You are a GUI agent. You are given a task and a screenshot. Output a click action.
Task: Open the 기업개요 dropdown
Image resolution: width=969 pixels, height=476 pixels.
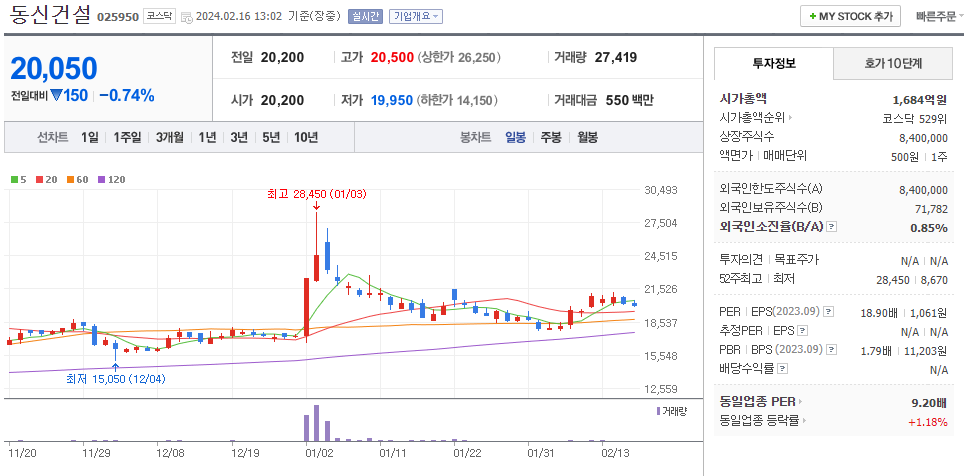point(416,17)
